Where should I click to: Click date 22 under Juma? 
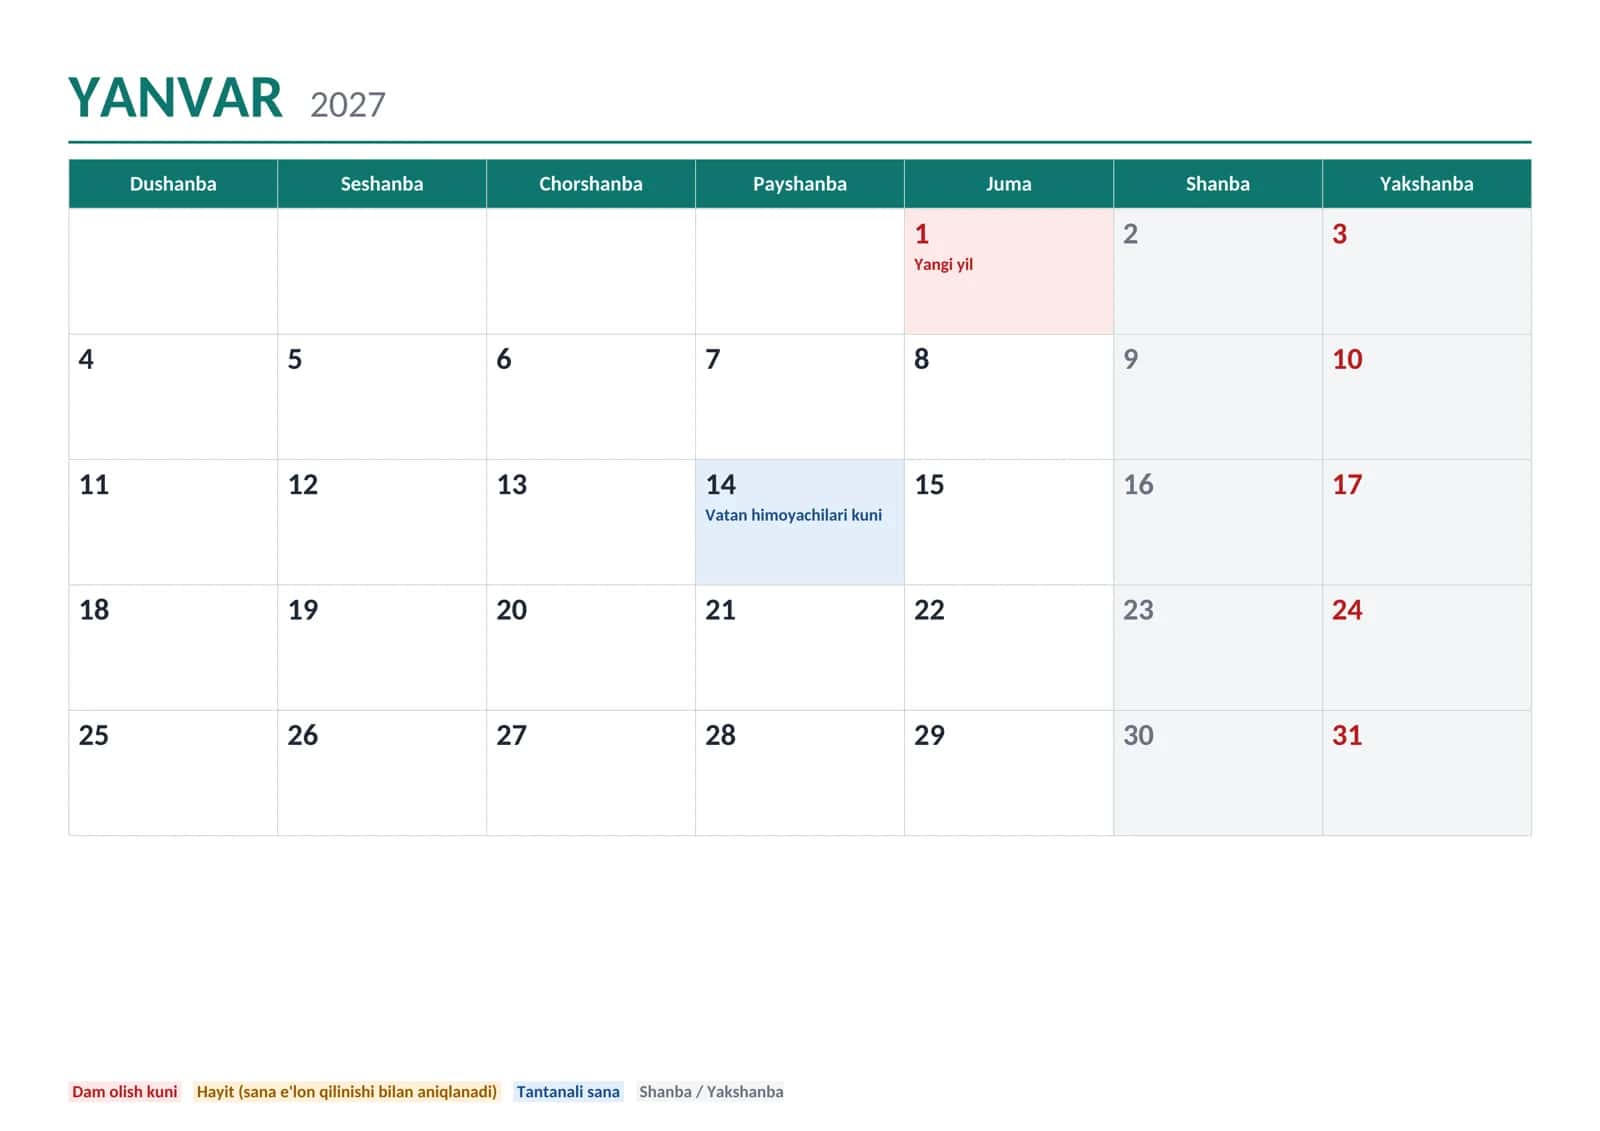(x=930, y=610)
